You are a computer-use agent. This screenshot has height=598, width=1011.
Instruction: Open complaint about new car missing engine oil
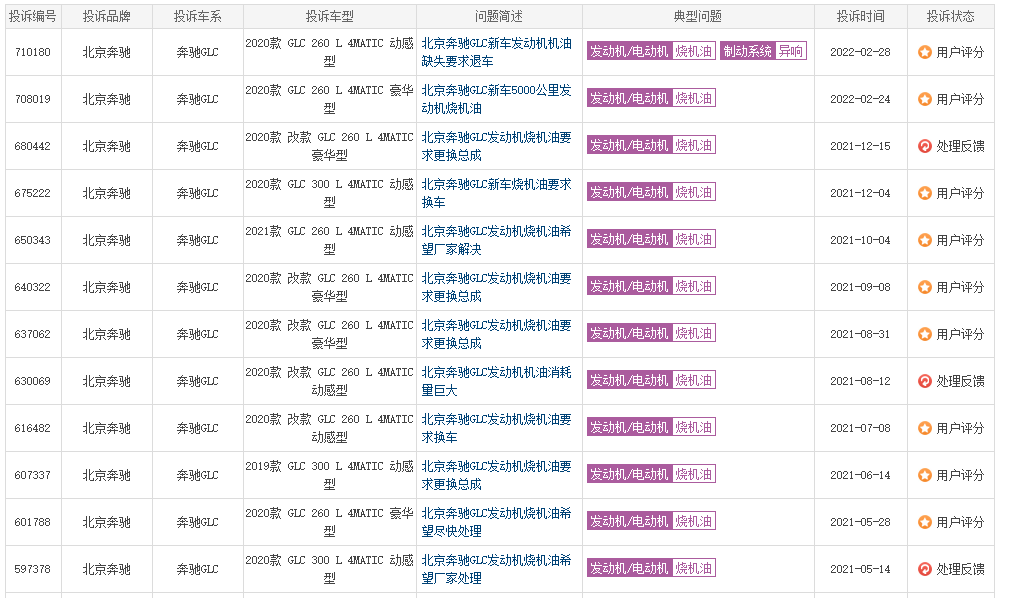coord(496,52)
